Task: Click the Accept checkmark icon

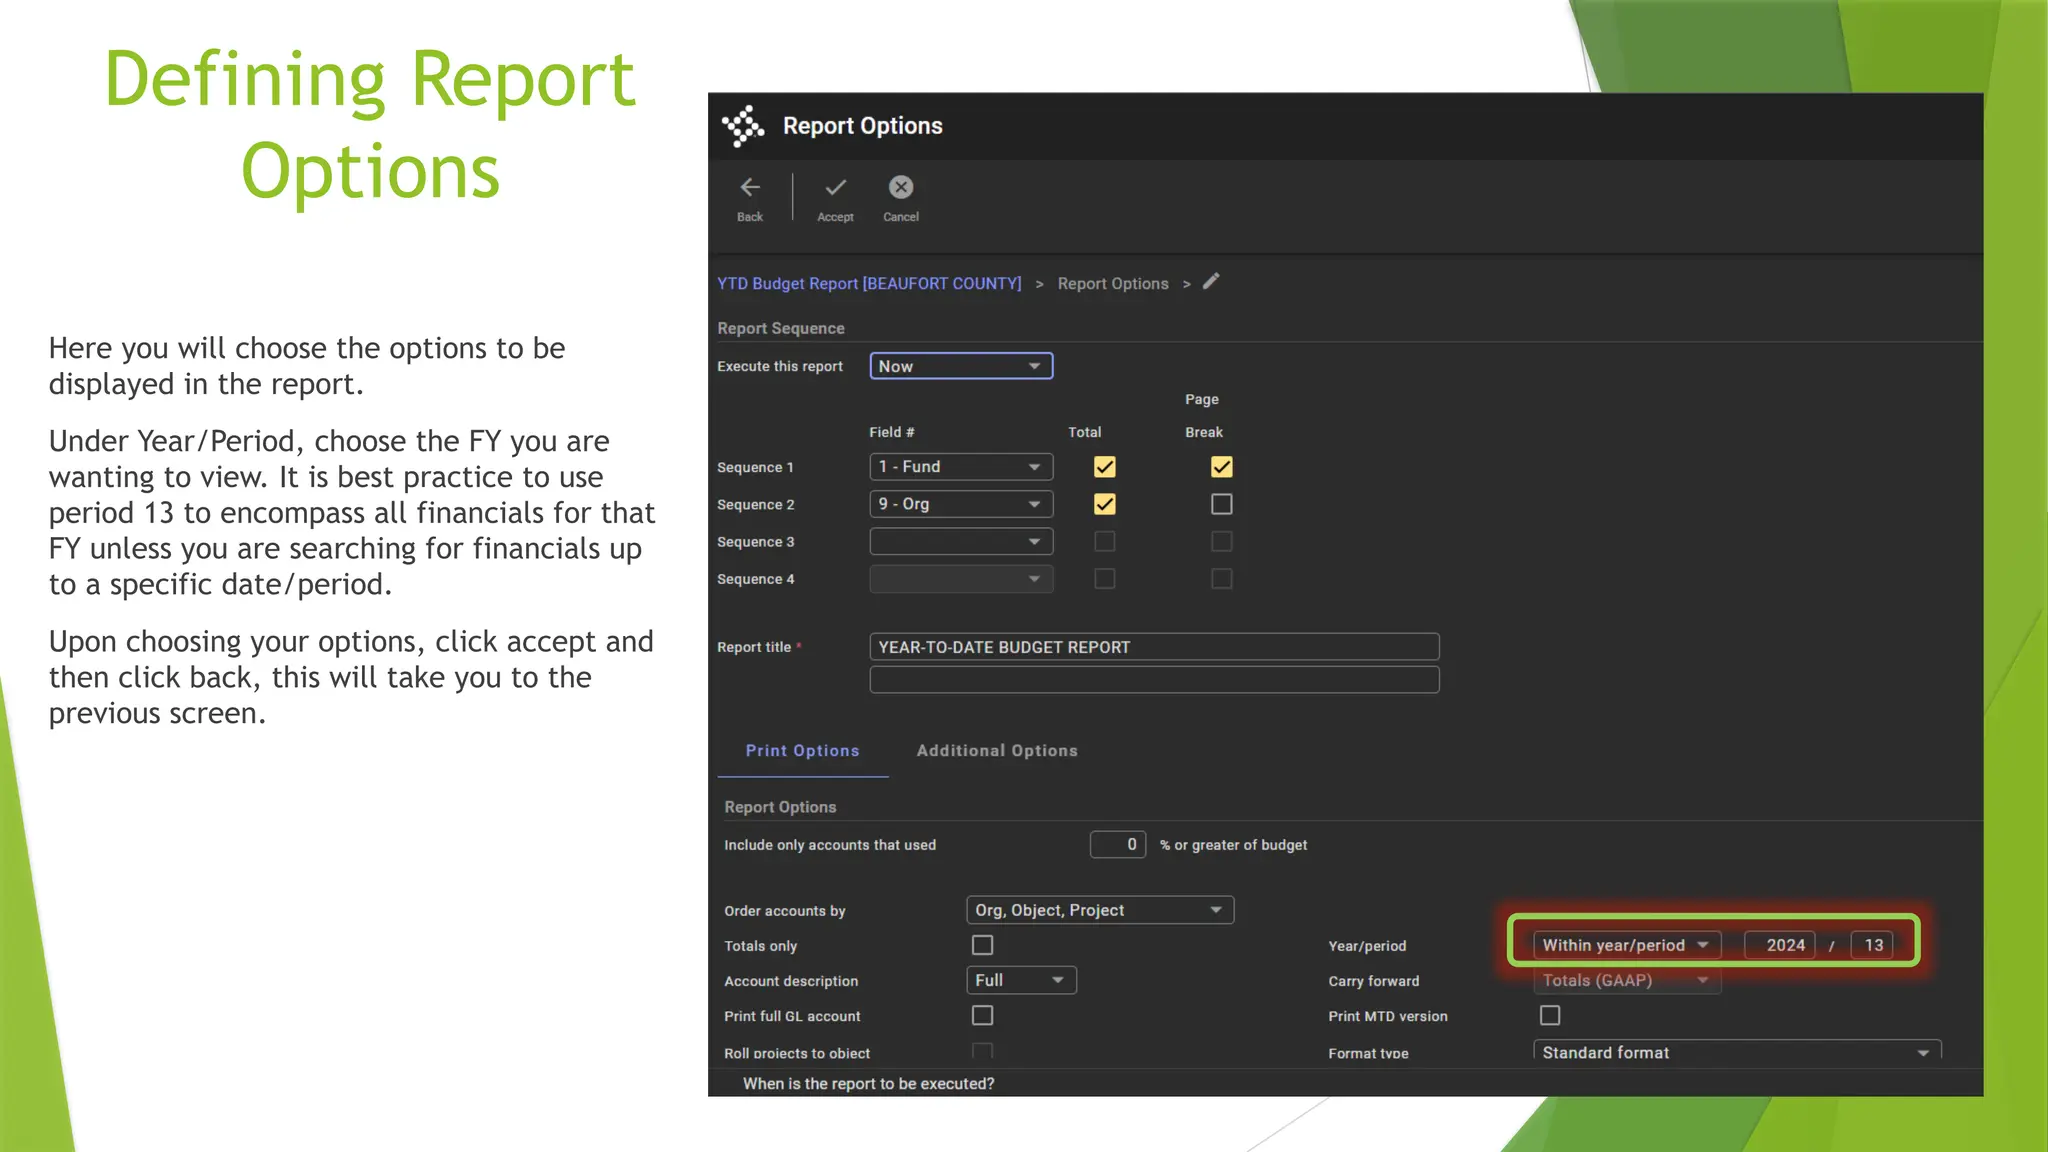Action: [835, 188]
